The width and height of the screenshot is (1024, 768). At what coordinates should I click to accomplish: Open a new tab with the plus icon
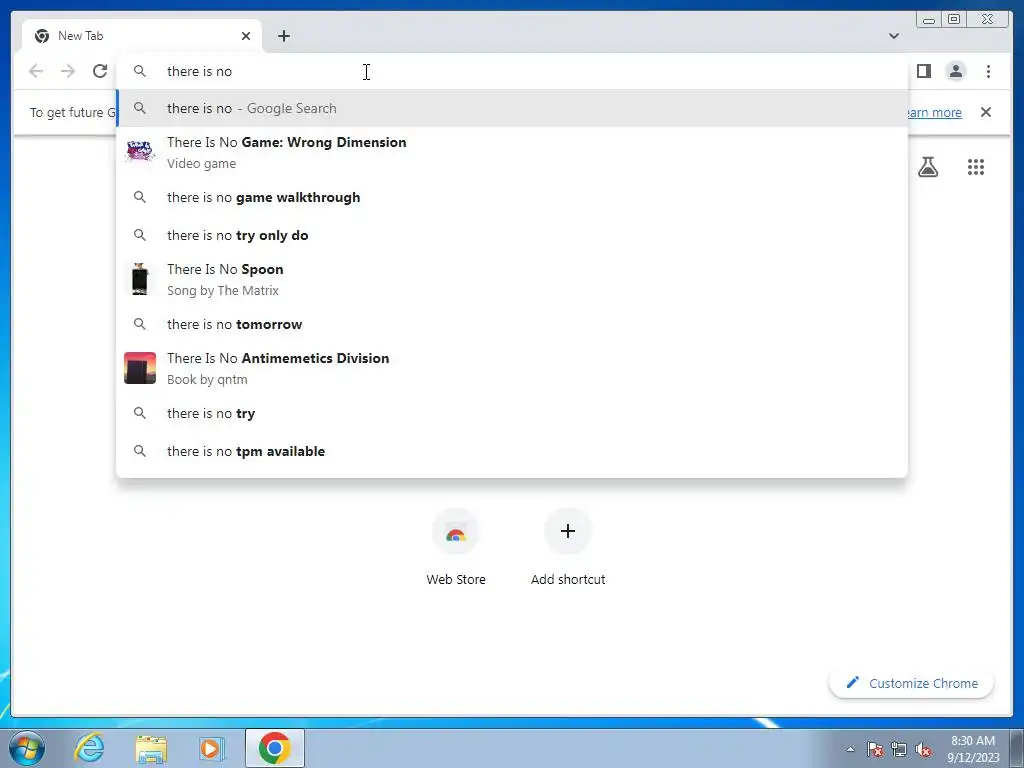(283, 36)
